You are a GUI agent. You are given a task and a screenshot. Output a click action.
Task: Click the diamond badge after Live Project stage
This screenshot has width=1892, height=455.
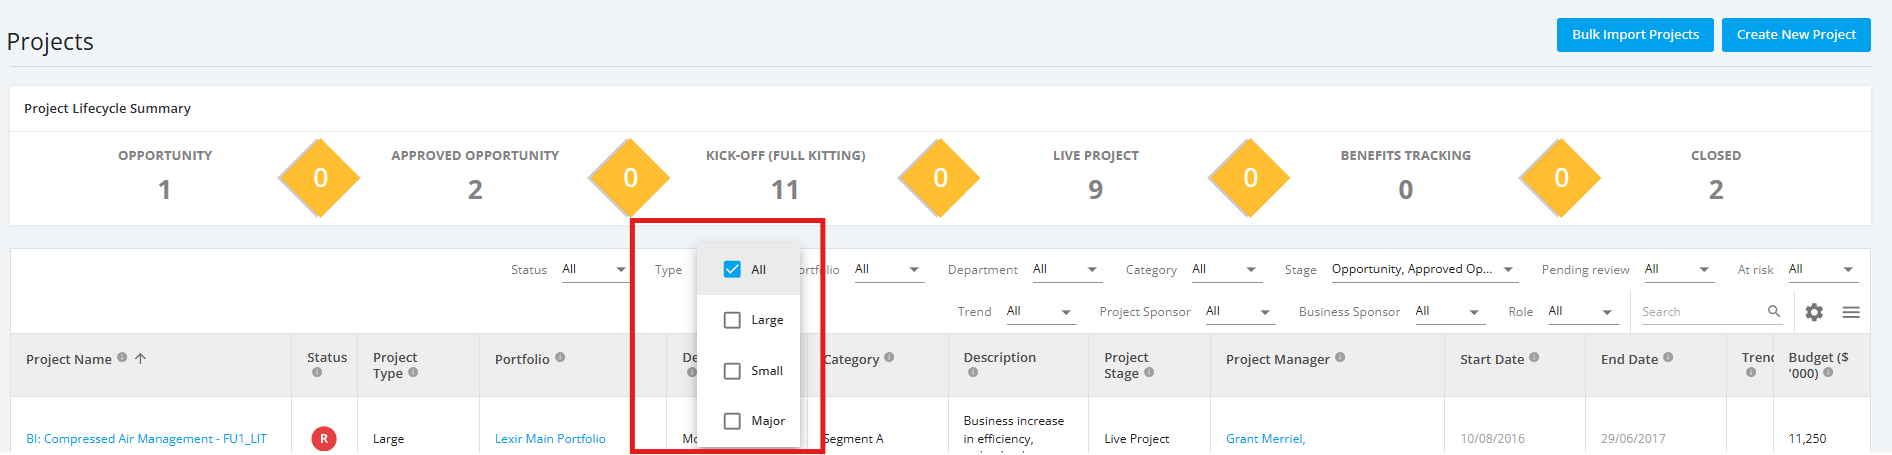pos(1250,178)
